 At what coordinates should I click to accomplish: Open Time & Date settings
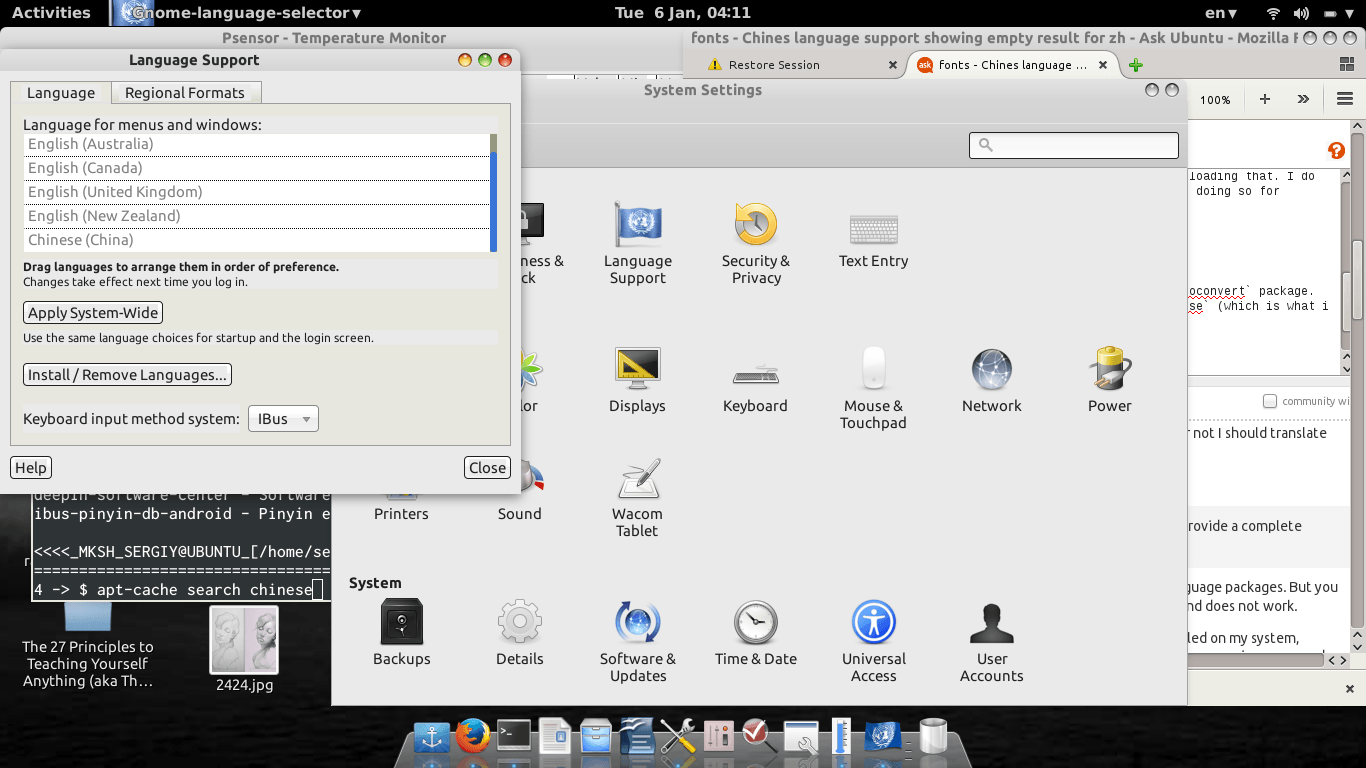[x=755, y=633]
